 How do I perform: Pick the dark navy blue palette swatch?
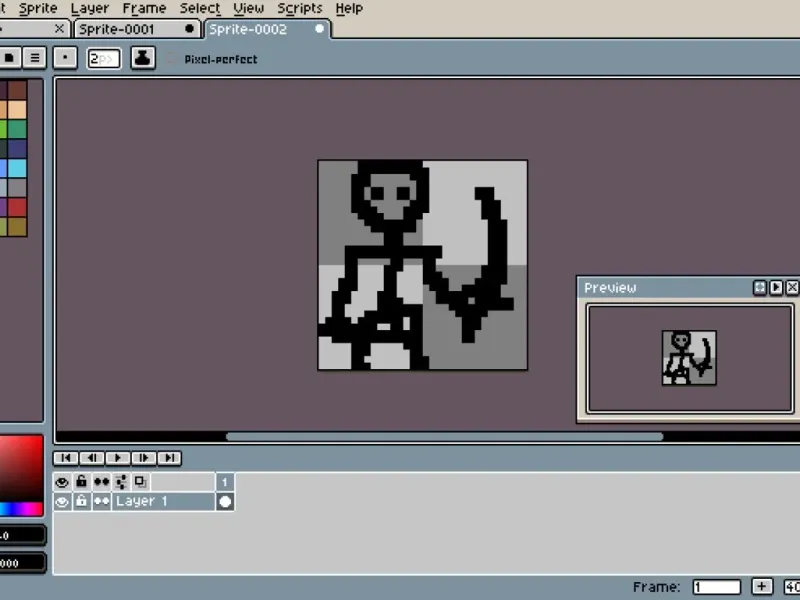coord(17,148)
